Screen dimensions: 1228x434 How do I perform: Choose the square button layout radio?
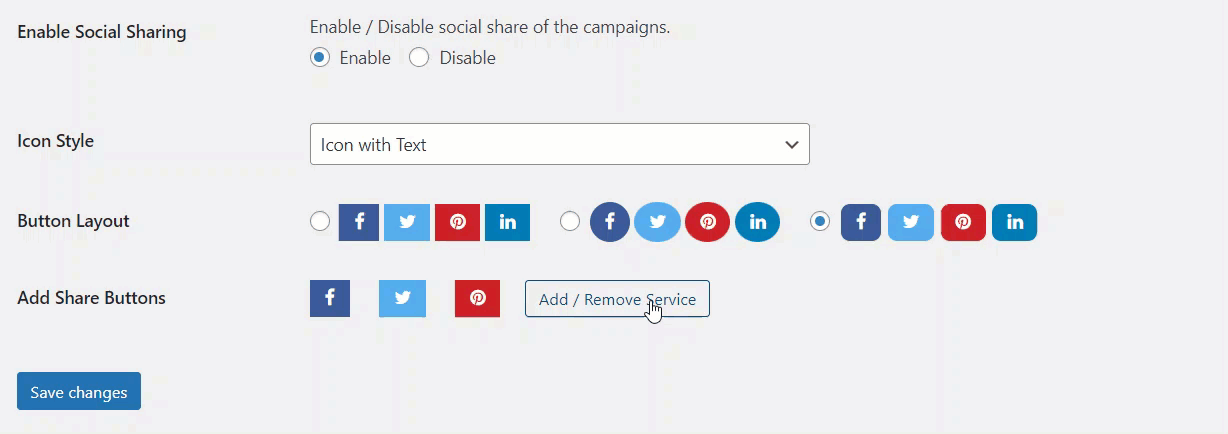coord(320,222)
